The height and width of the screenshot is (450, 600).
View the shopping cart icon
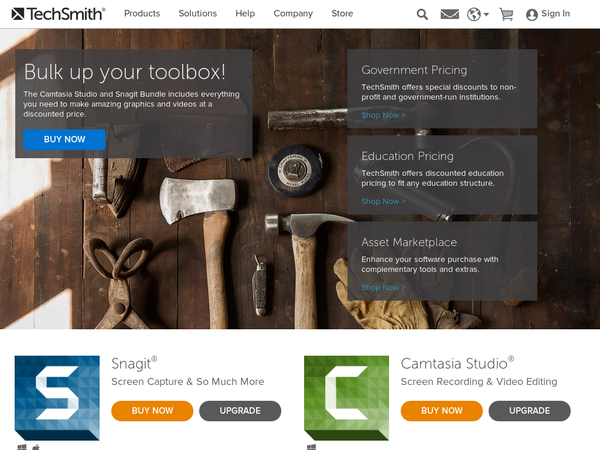506,15
